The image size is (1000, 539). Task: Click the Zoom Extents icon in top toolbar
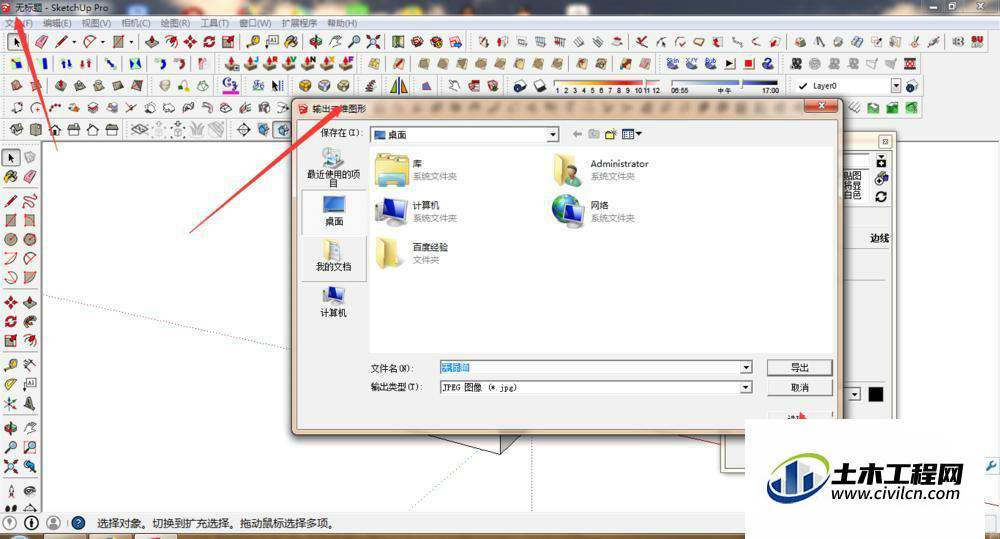coord(374,42)
